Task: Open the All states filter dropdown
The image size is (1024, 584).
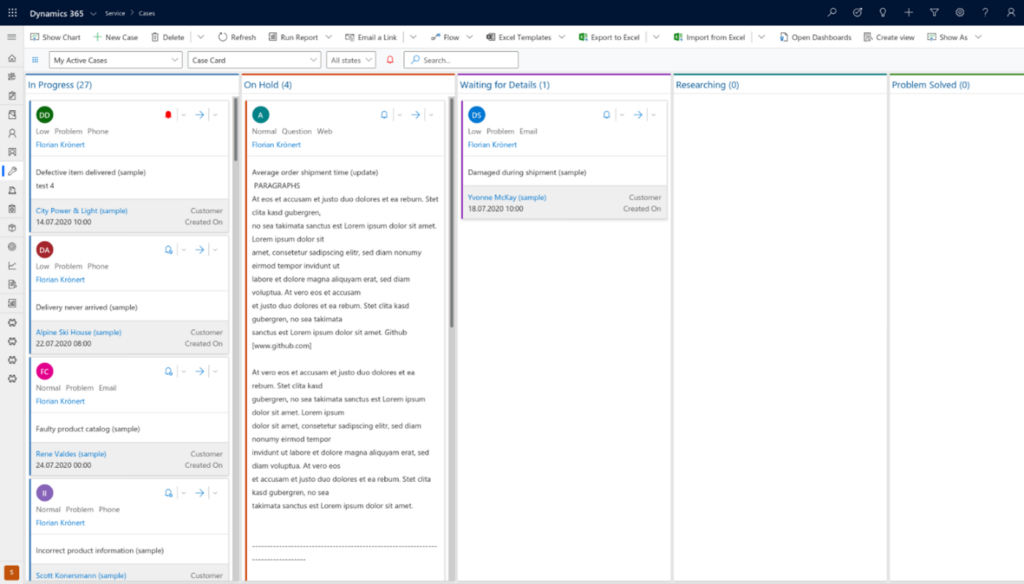Action: [x=350, y=59]
